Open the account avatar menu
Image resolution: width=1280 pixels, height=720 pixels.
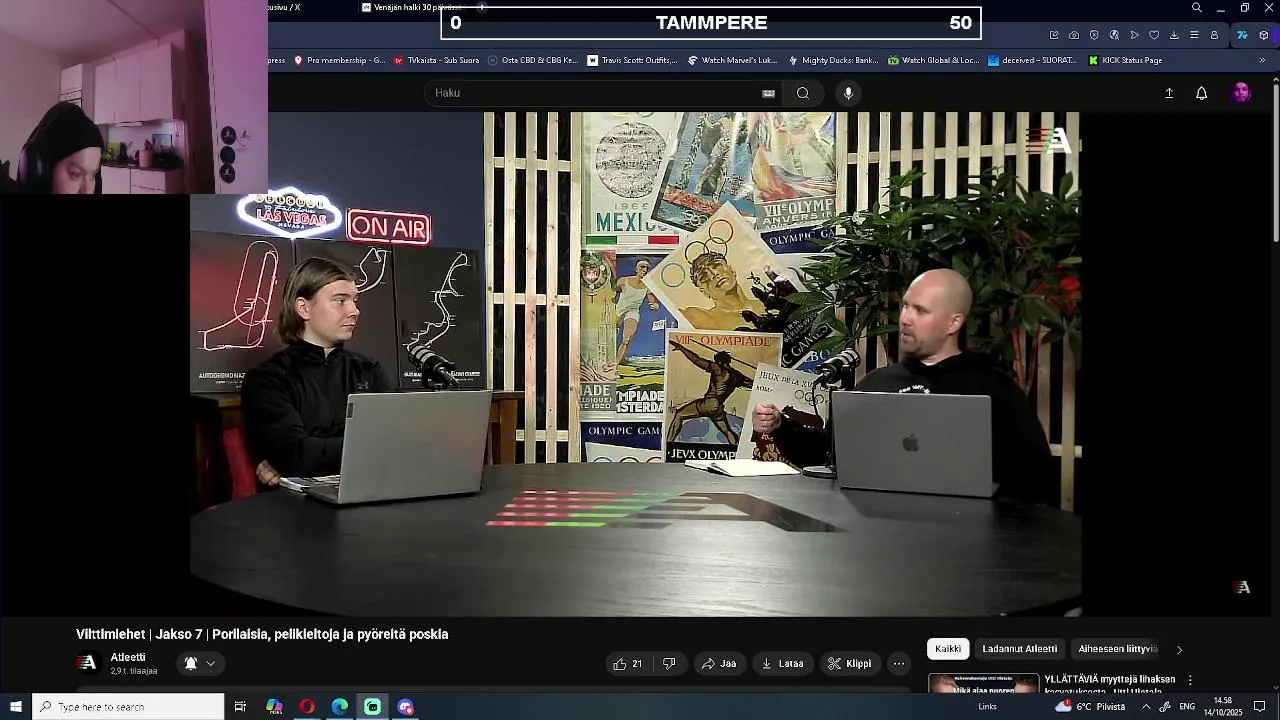click(x=1241, y=93)
